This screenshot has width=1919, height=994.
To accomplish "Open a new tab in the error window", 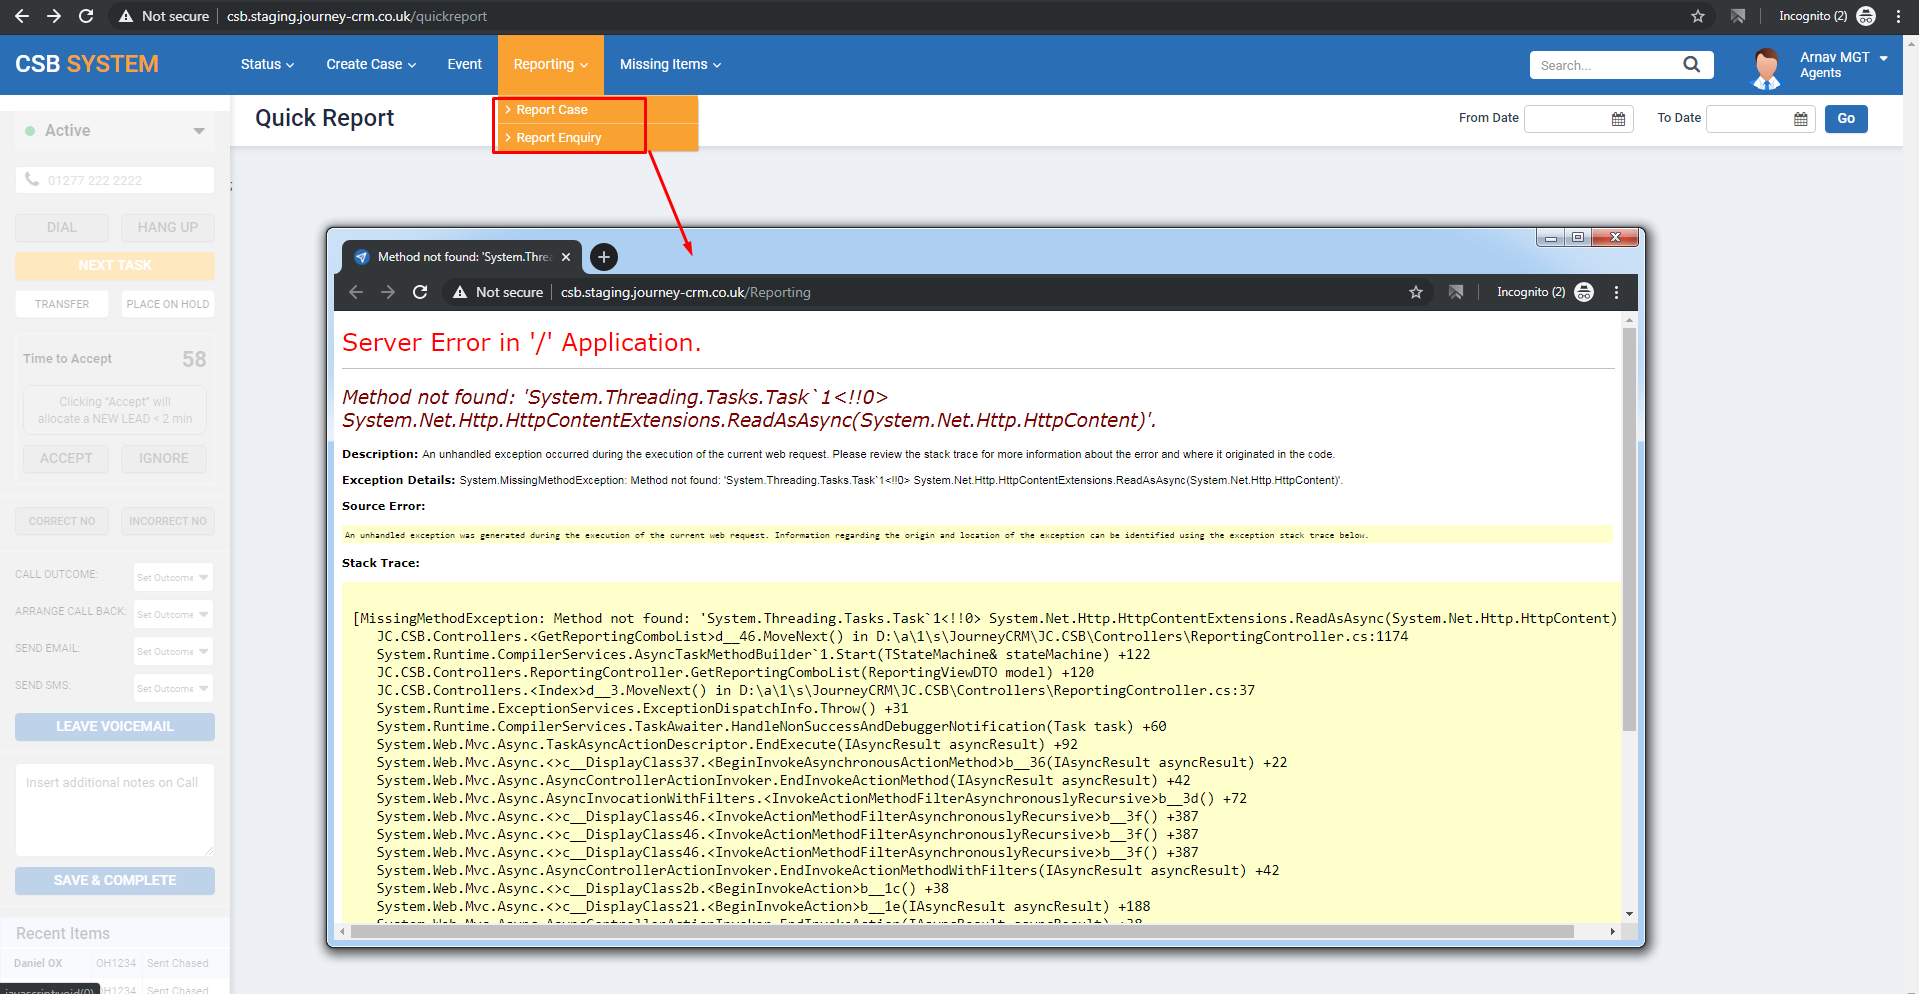I will (x=604, y=257).
